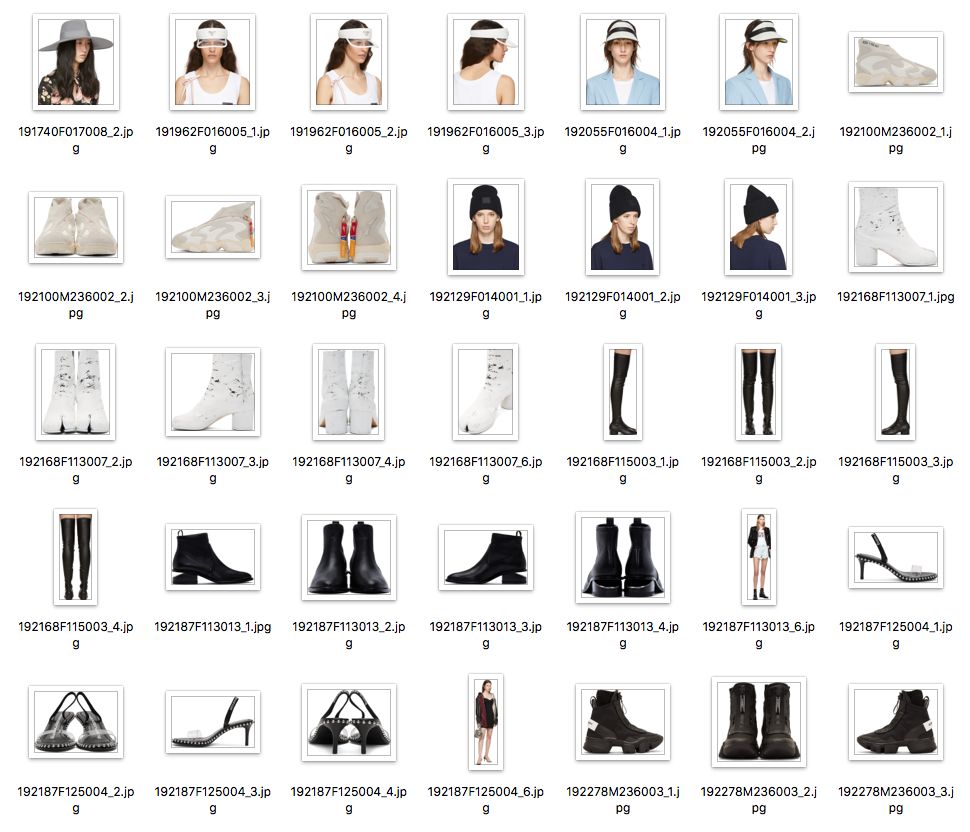
Task: Pick the 192187F113013_2.jpg black boots pair
Action: pyautogui.click(x=349, y=557)
